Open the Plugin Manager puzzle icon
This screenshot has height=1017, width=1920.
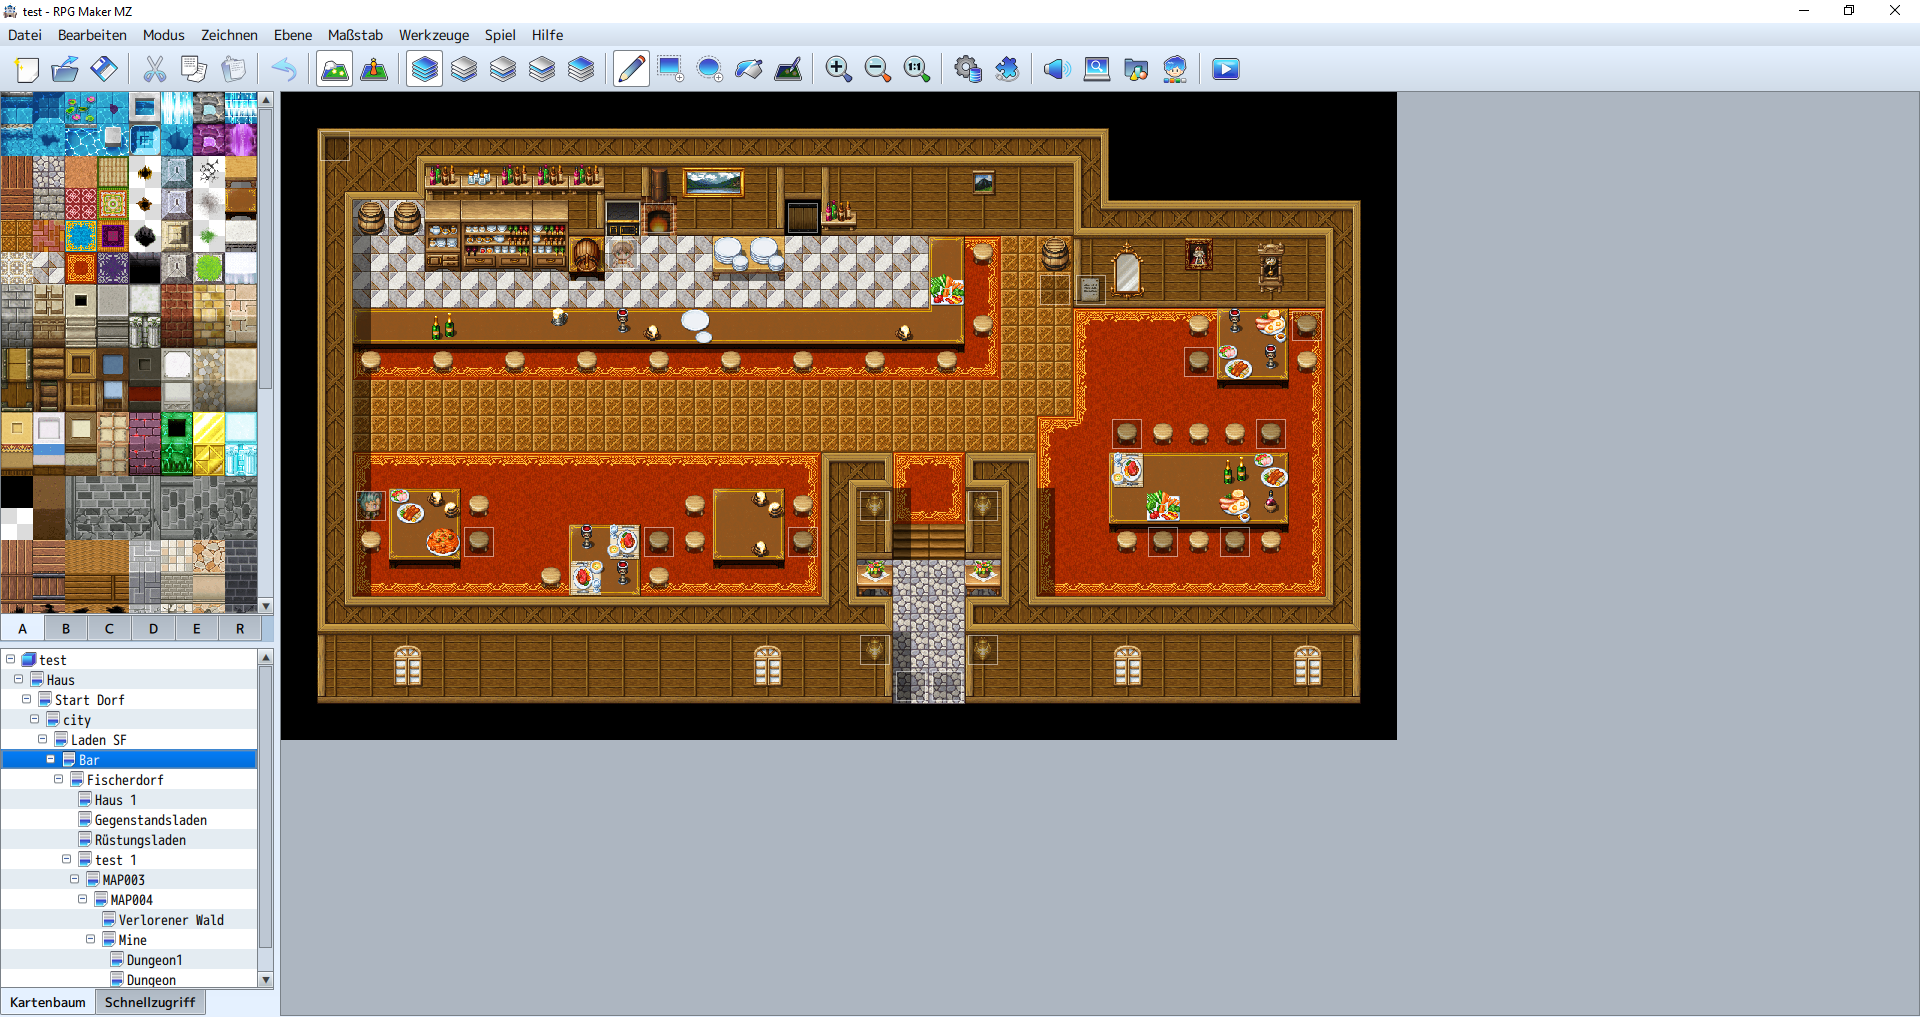(1007, 69)
